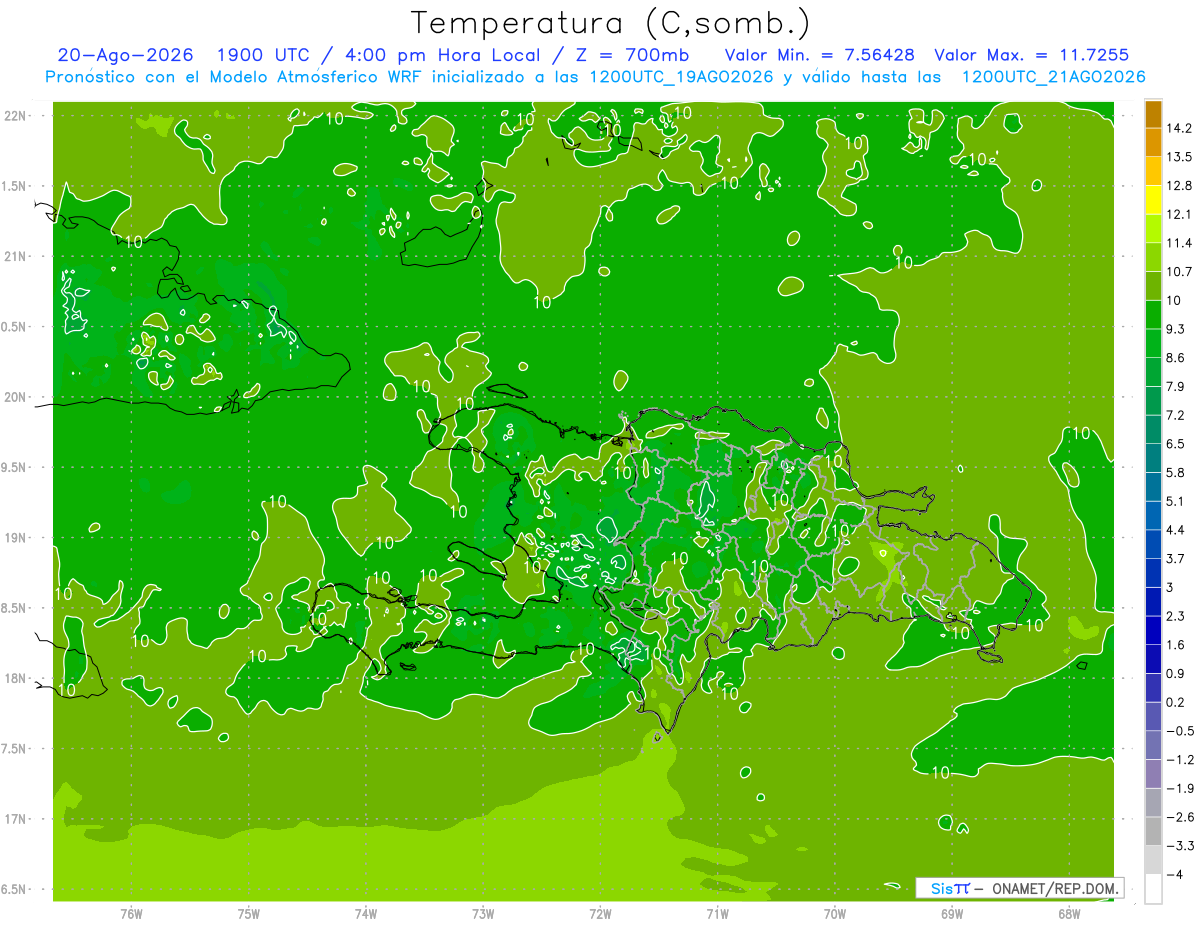Click the longitude axis label "73W"

click(x=483, y=914)
